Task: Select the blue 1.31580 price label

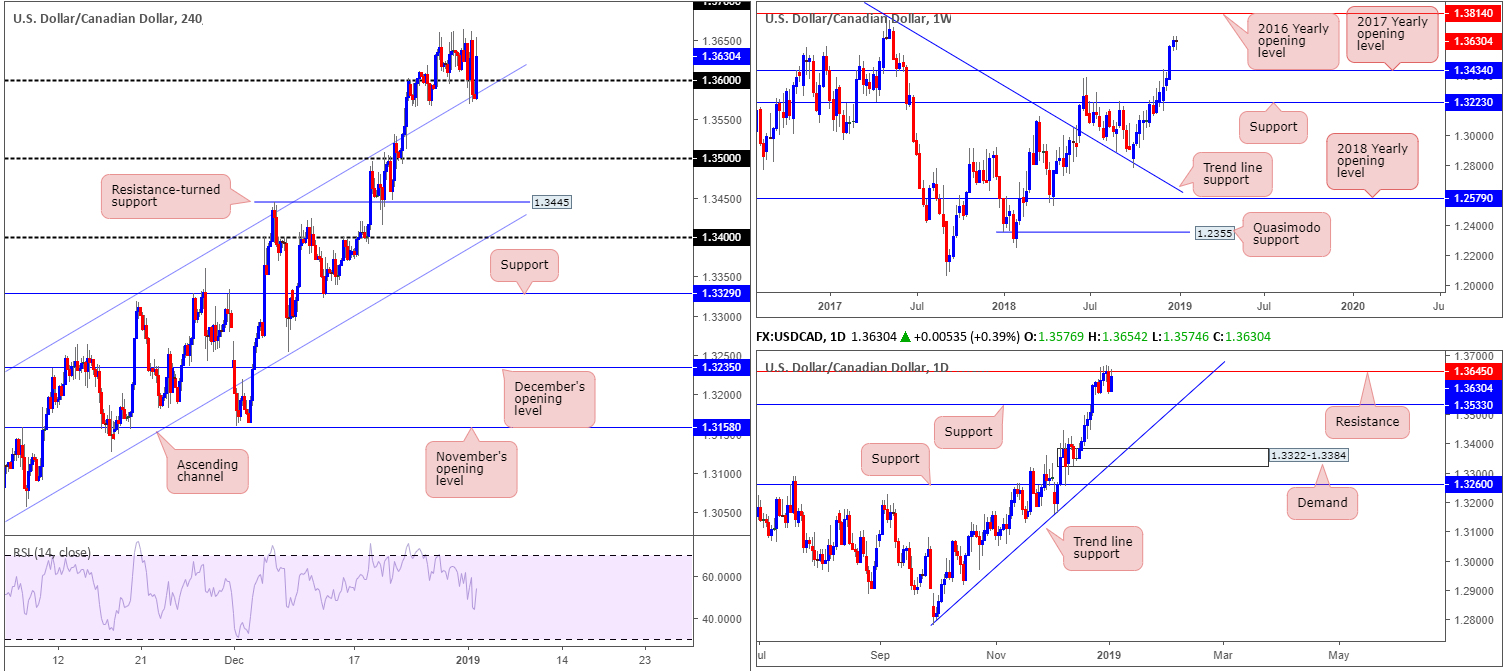Action: tap(720, 428)
